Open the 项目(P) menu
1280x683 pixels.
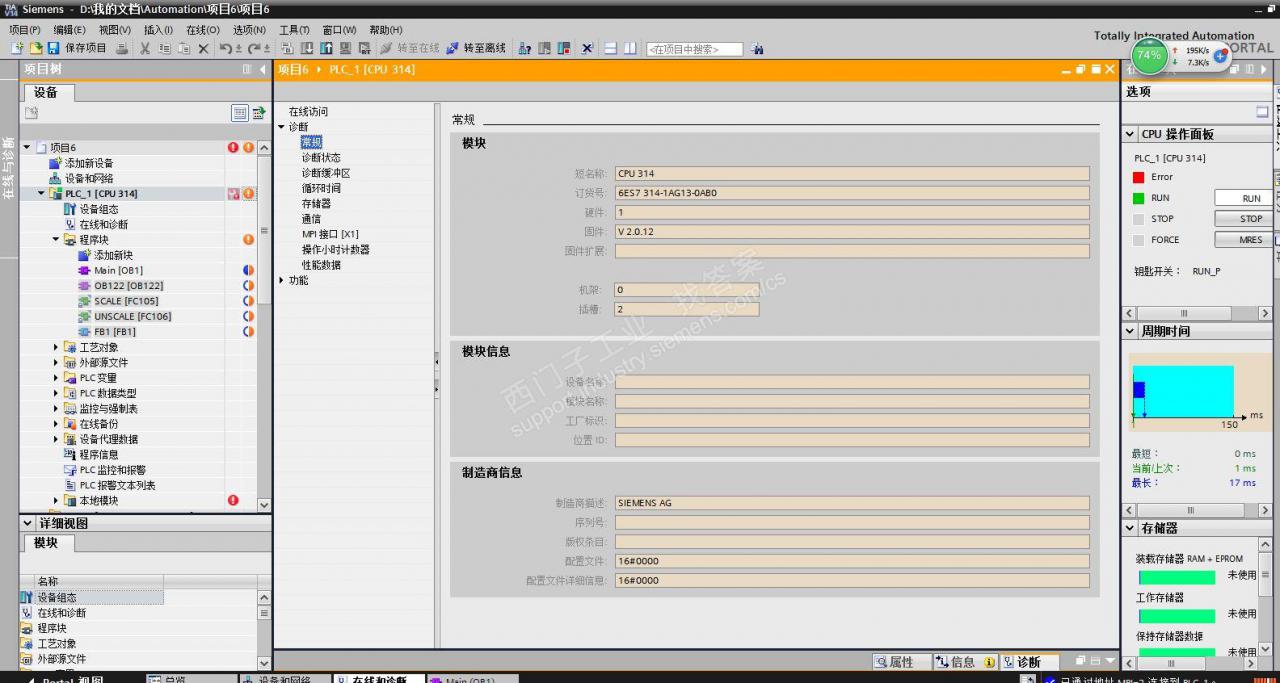coord(25,30)
